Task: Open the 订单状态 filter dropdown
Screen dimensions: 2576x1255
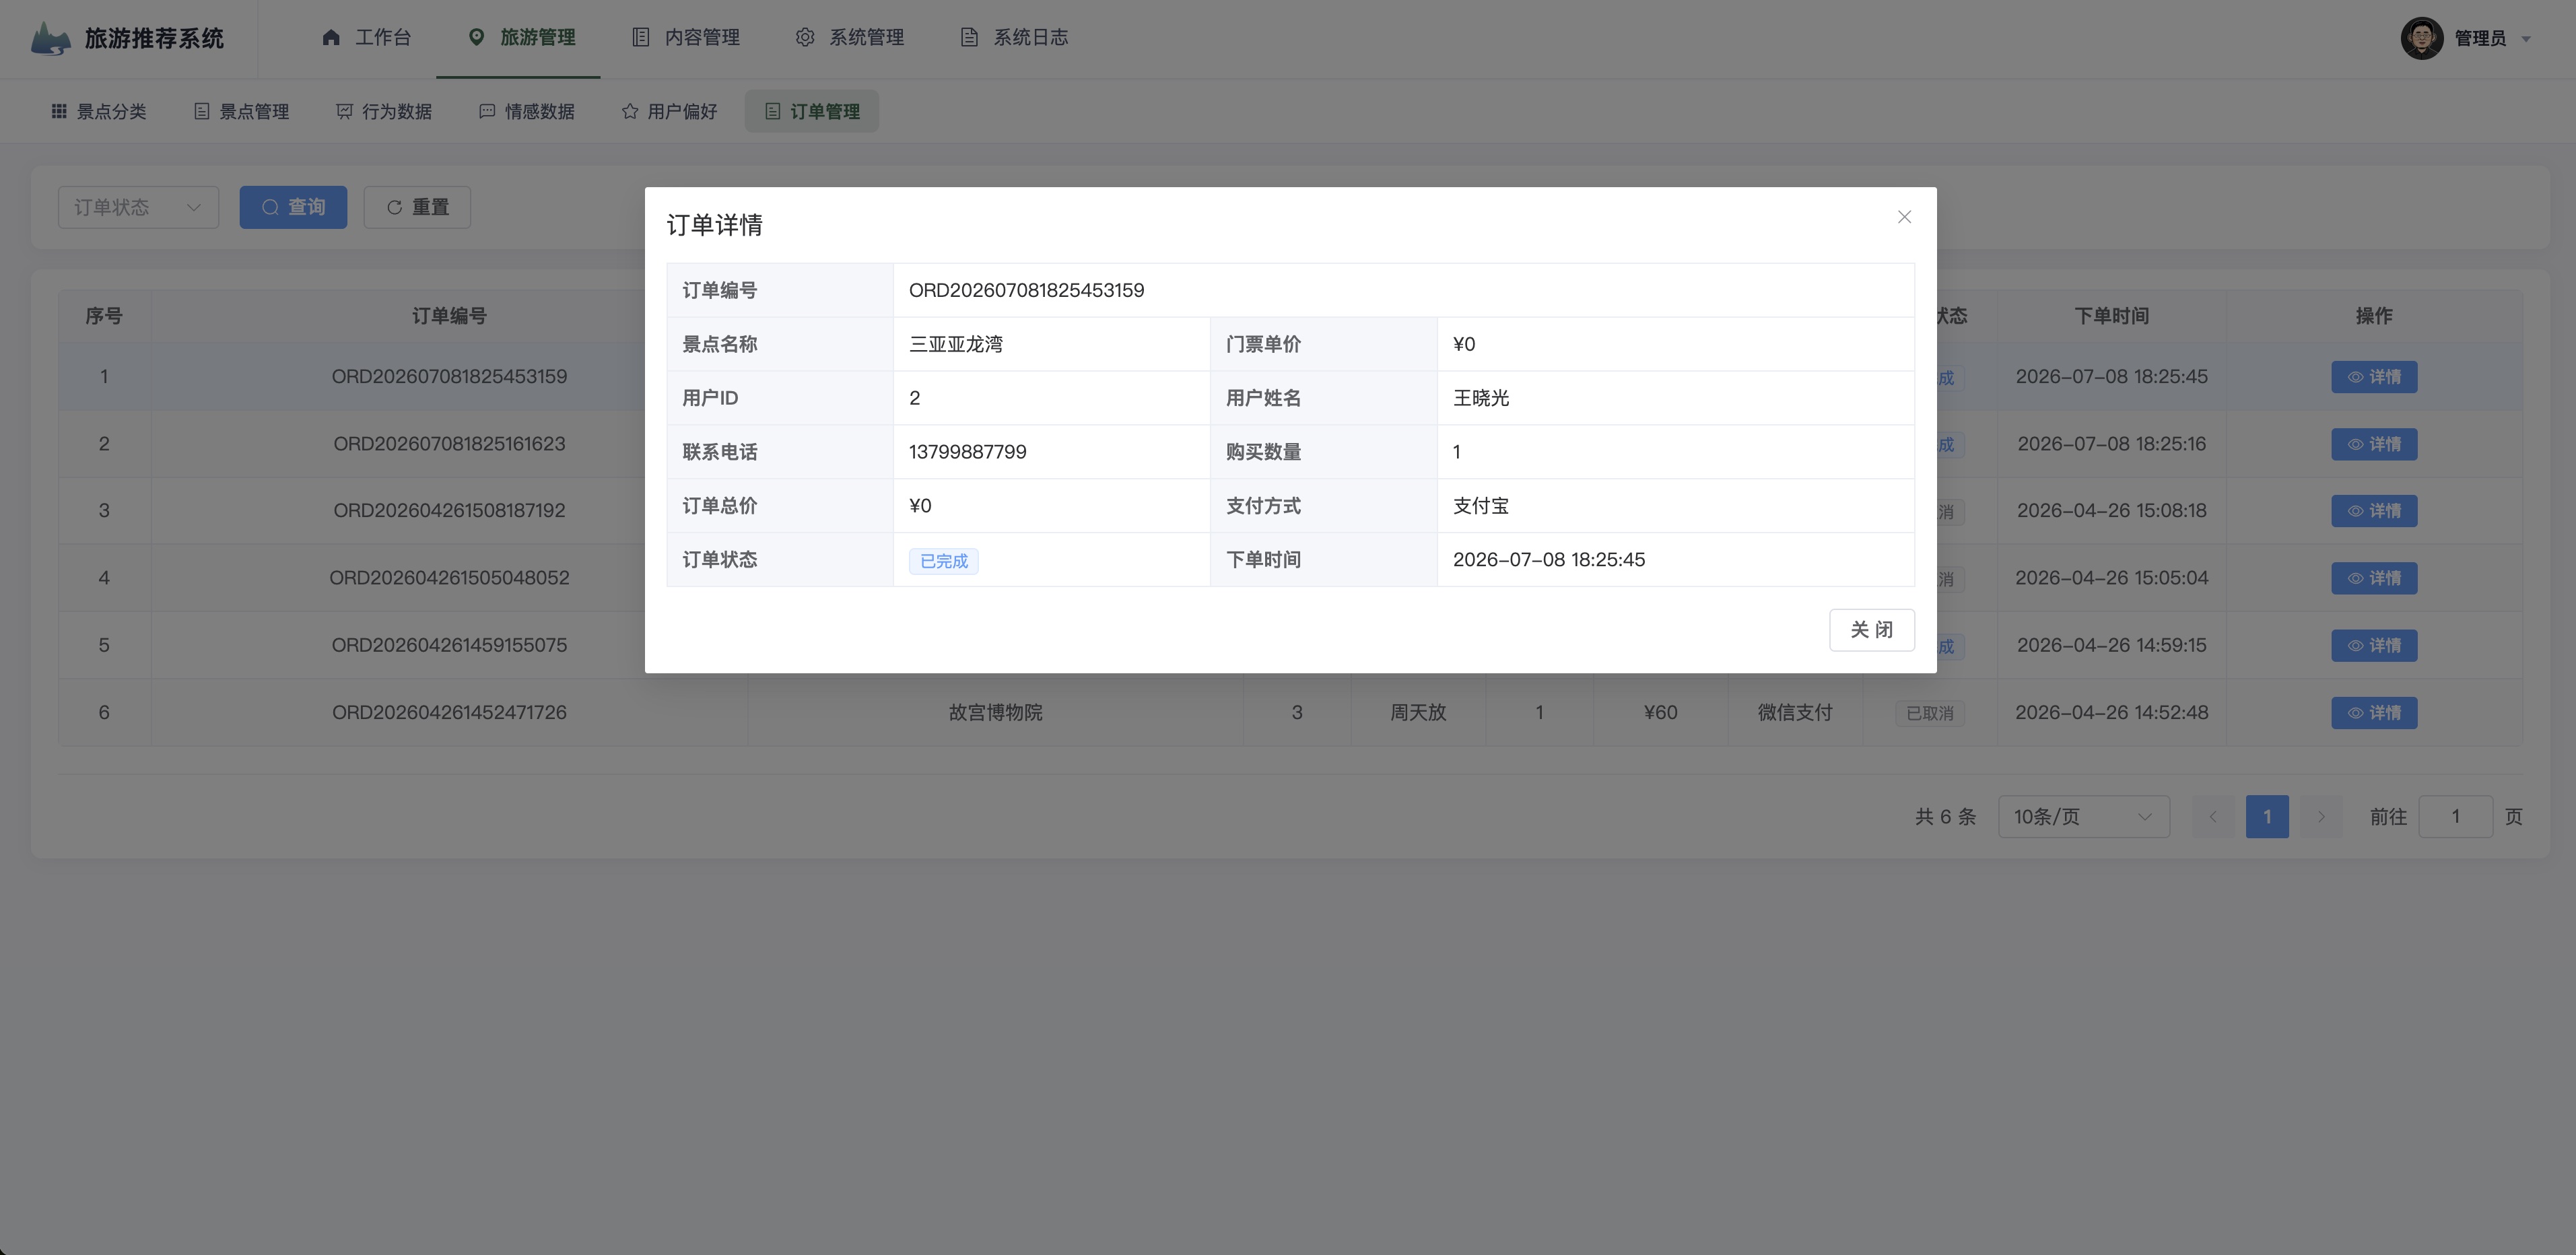Action: pyautogui.click(x=138, y=207)
